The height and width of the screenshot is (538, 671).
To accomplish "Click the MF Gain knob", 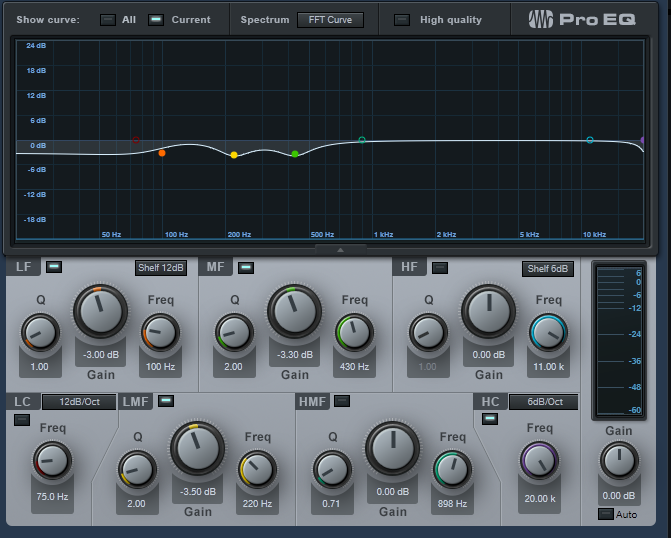I will click(294, 311).
